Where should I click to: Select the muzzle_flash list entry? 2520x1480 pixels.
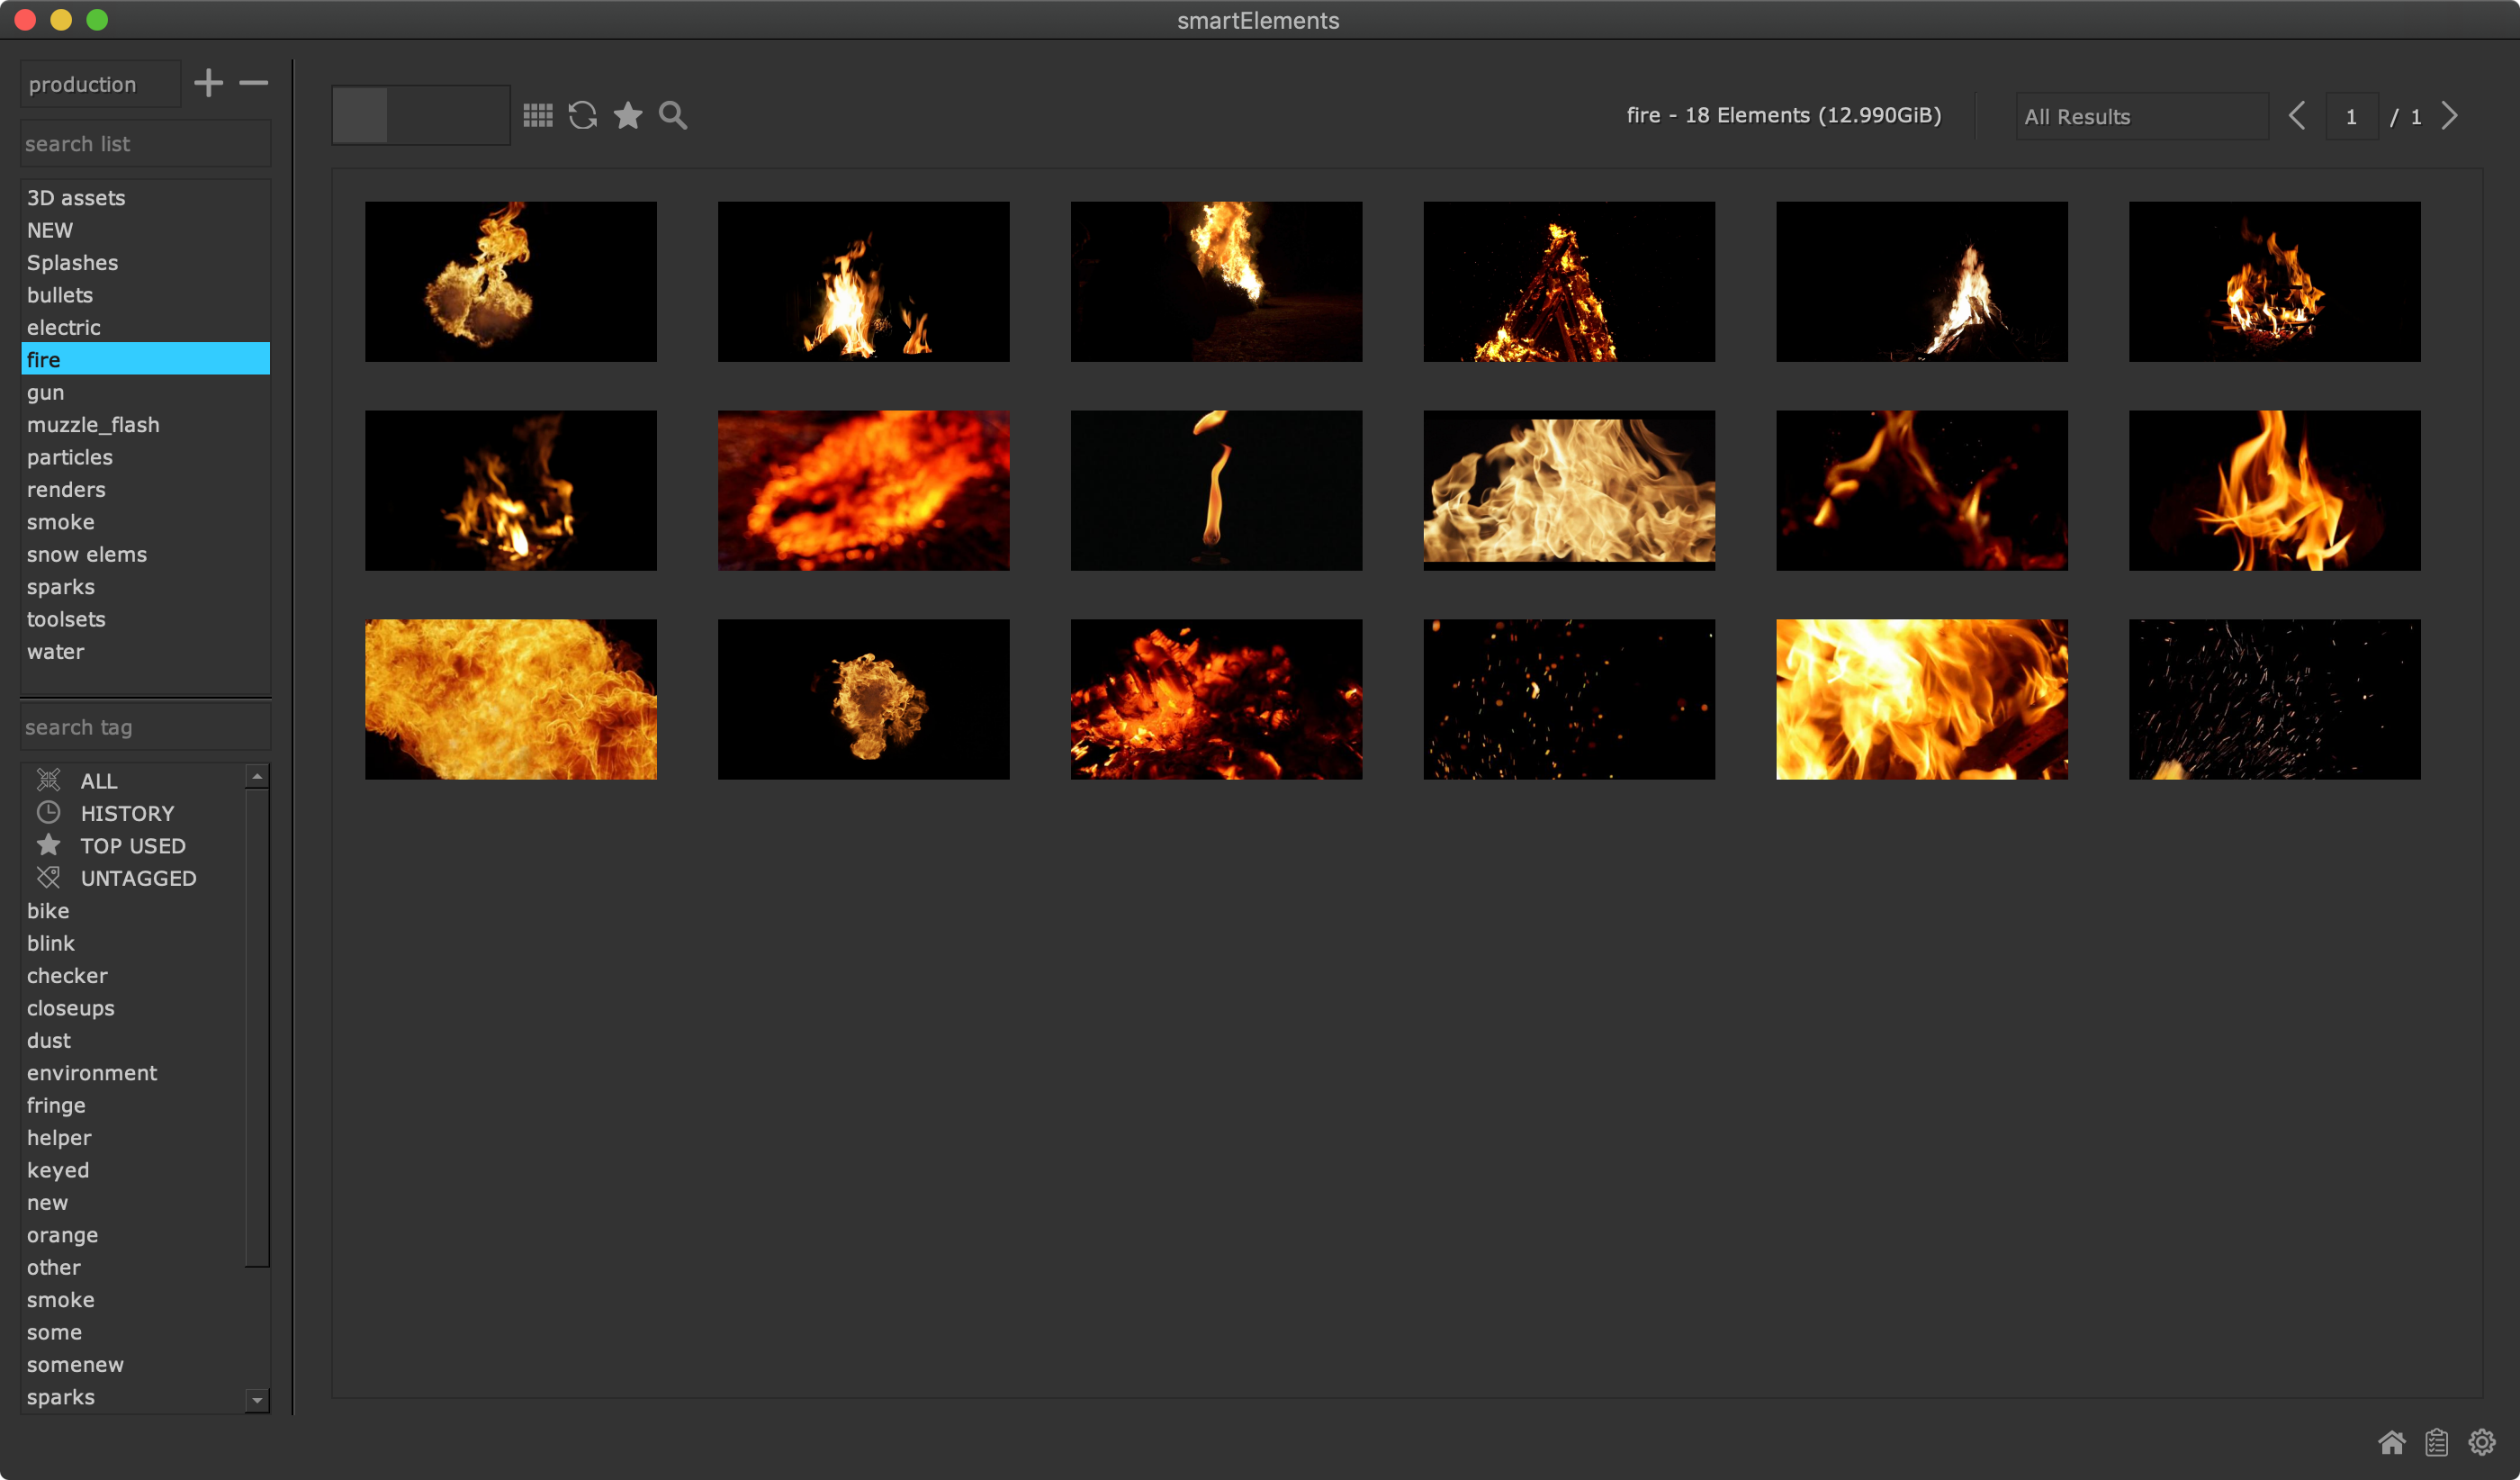[93, 425]
